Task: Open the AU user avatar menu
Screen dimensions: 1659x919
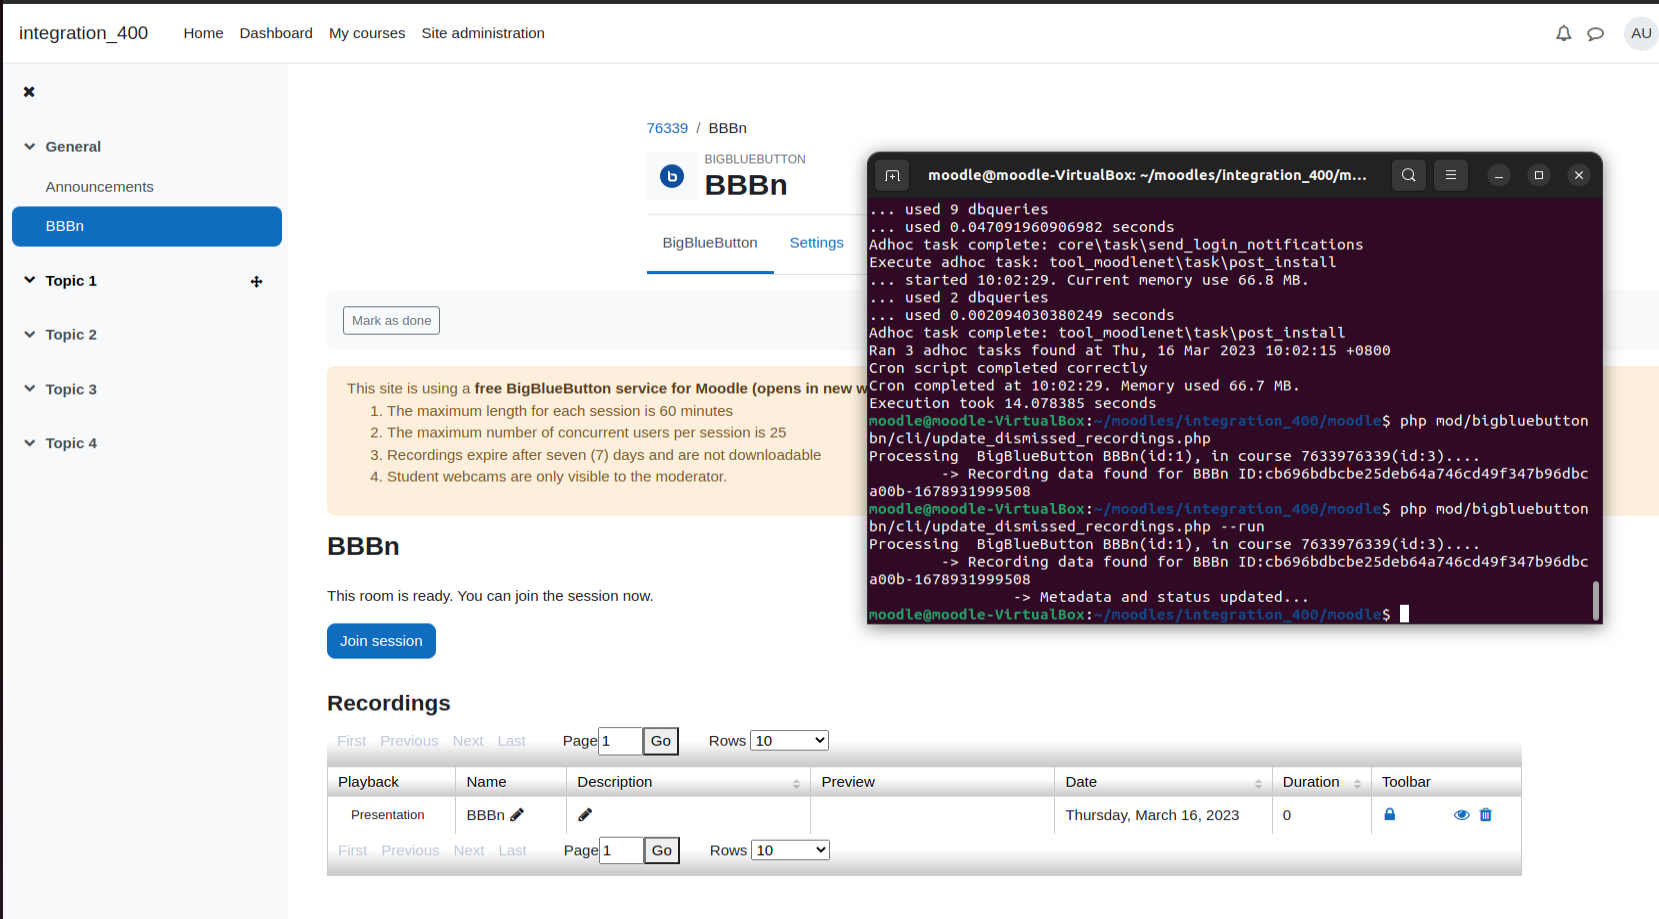Action: [x=1641, y=33]
